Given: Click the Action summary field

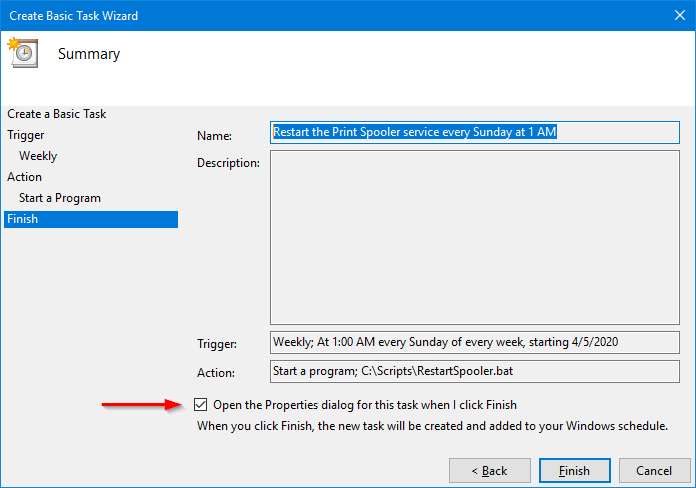Looking at the screenshot, I should tap(475, 371).
